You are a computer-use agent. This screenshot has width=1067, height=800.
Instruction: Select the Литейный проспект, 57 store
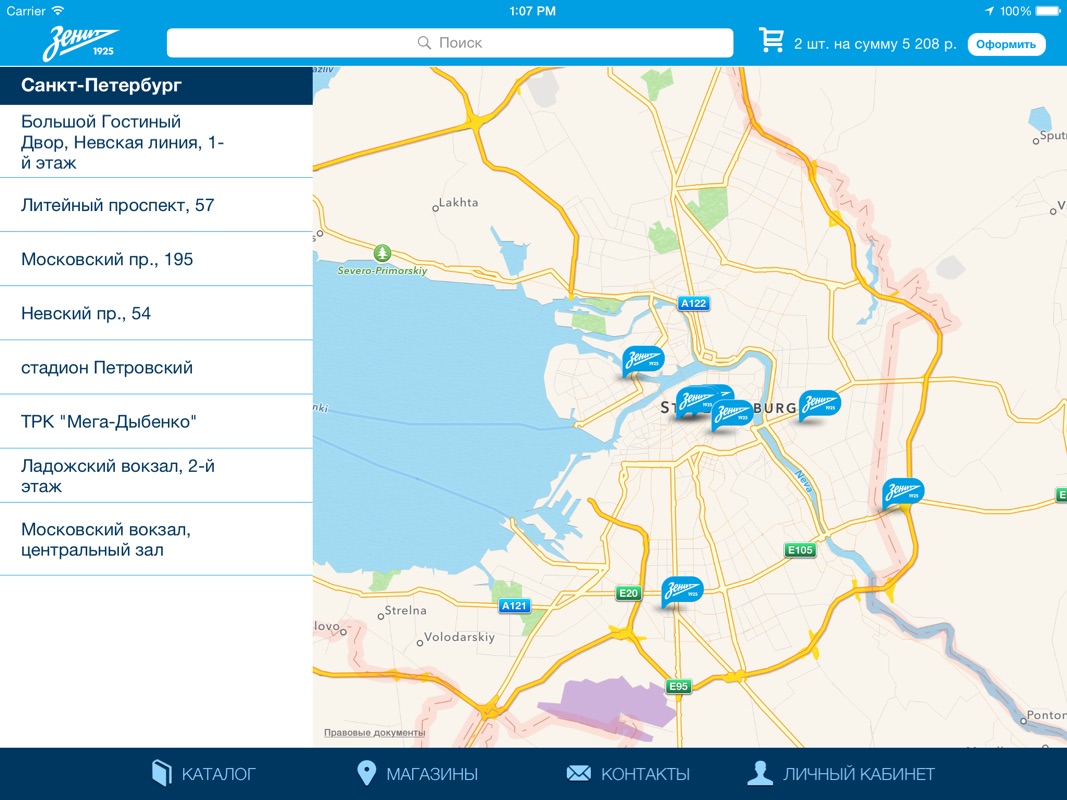(157, 205)
